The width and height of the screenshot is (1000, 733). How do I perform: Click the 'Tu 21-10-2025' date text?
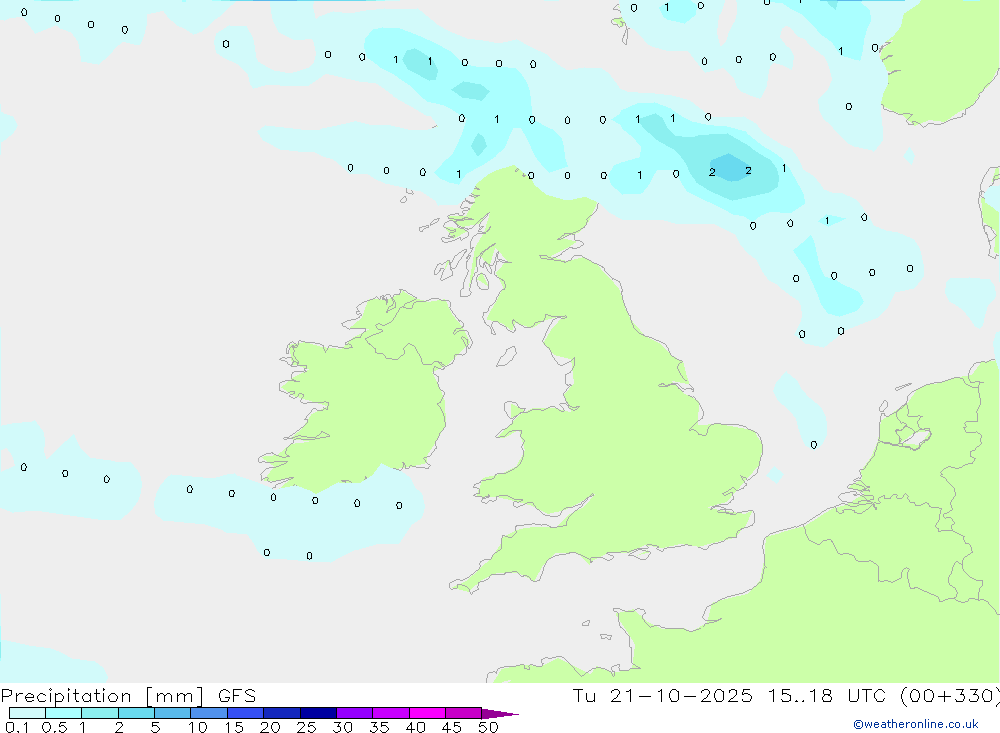pyautogui.click(x=662, y=696)
